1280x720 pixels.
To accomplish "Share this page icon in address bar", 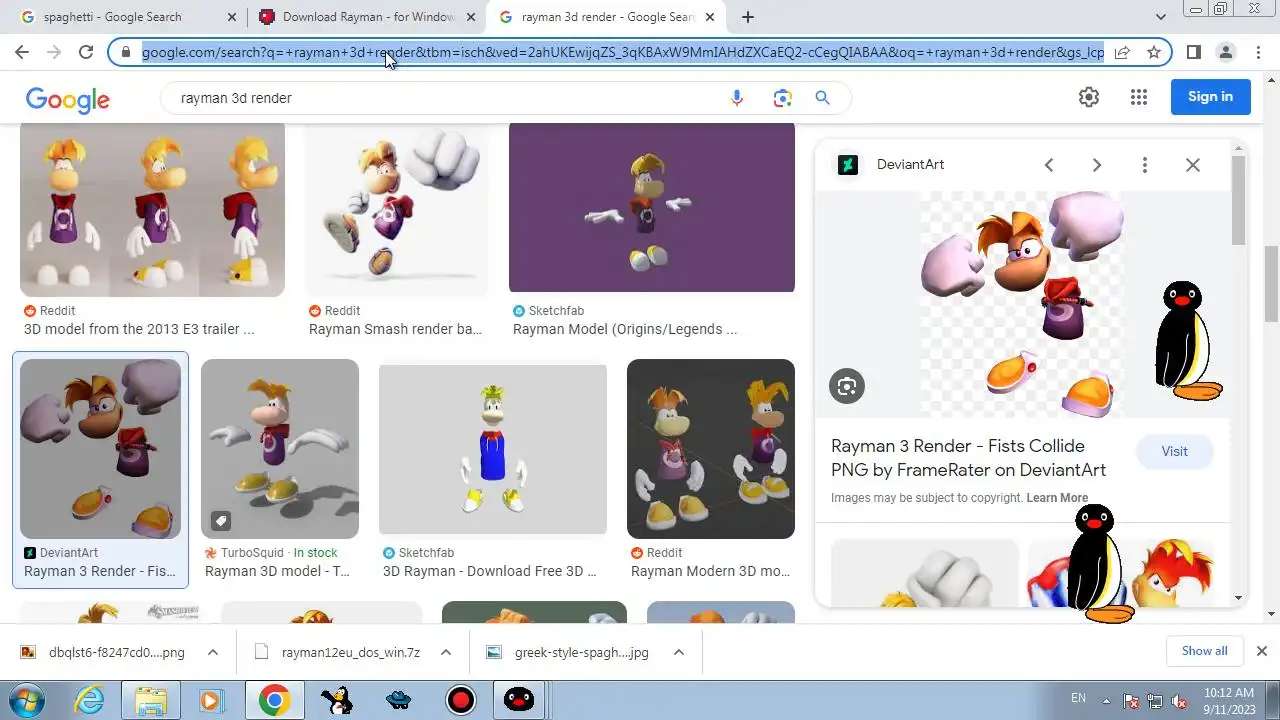I will click(1122, 52).
